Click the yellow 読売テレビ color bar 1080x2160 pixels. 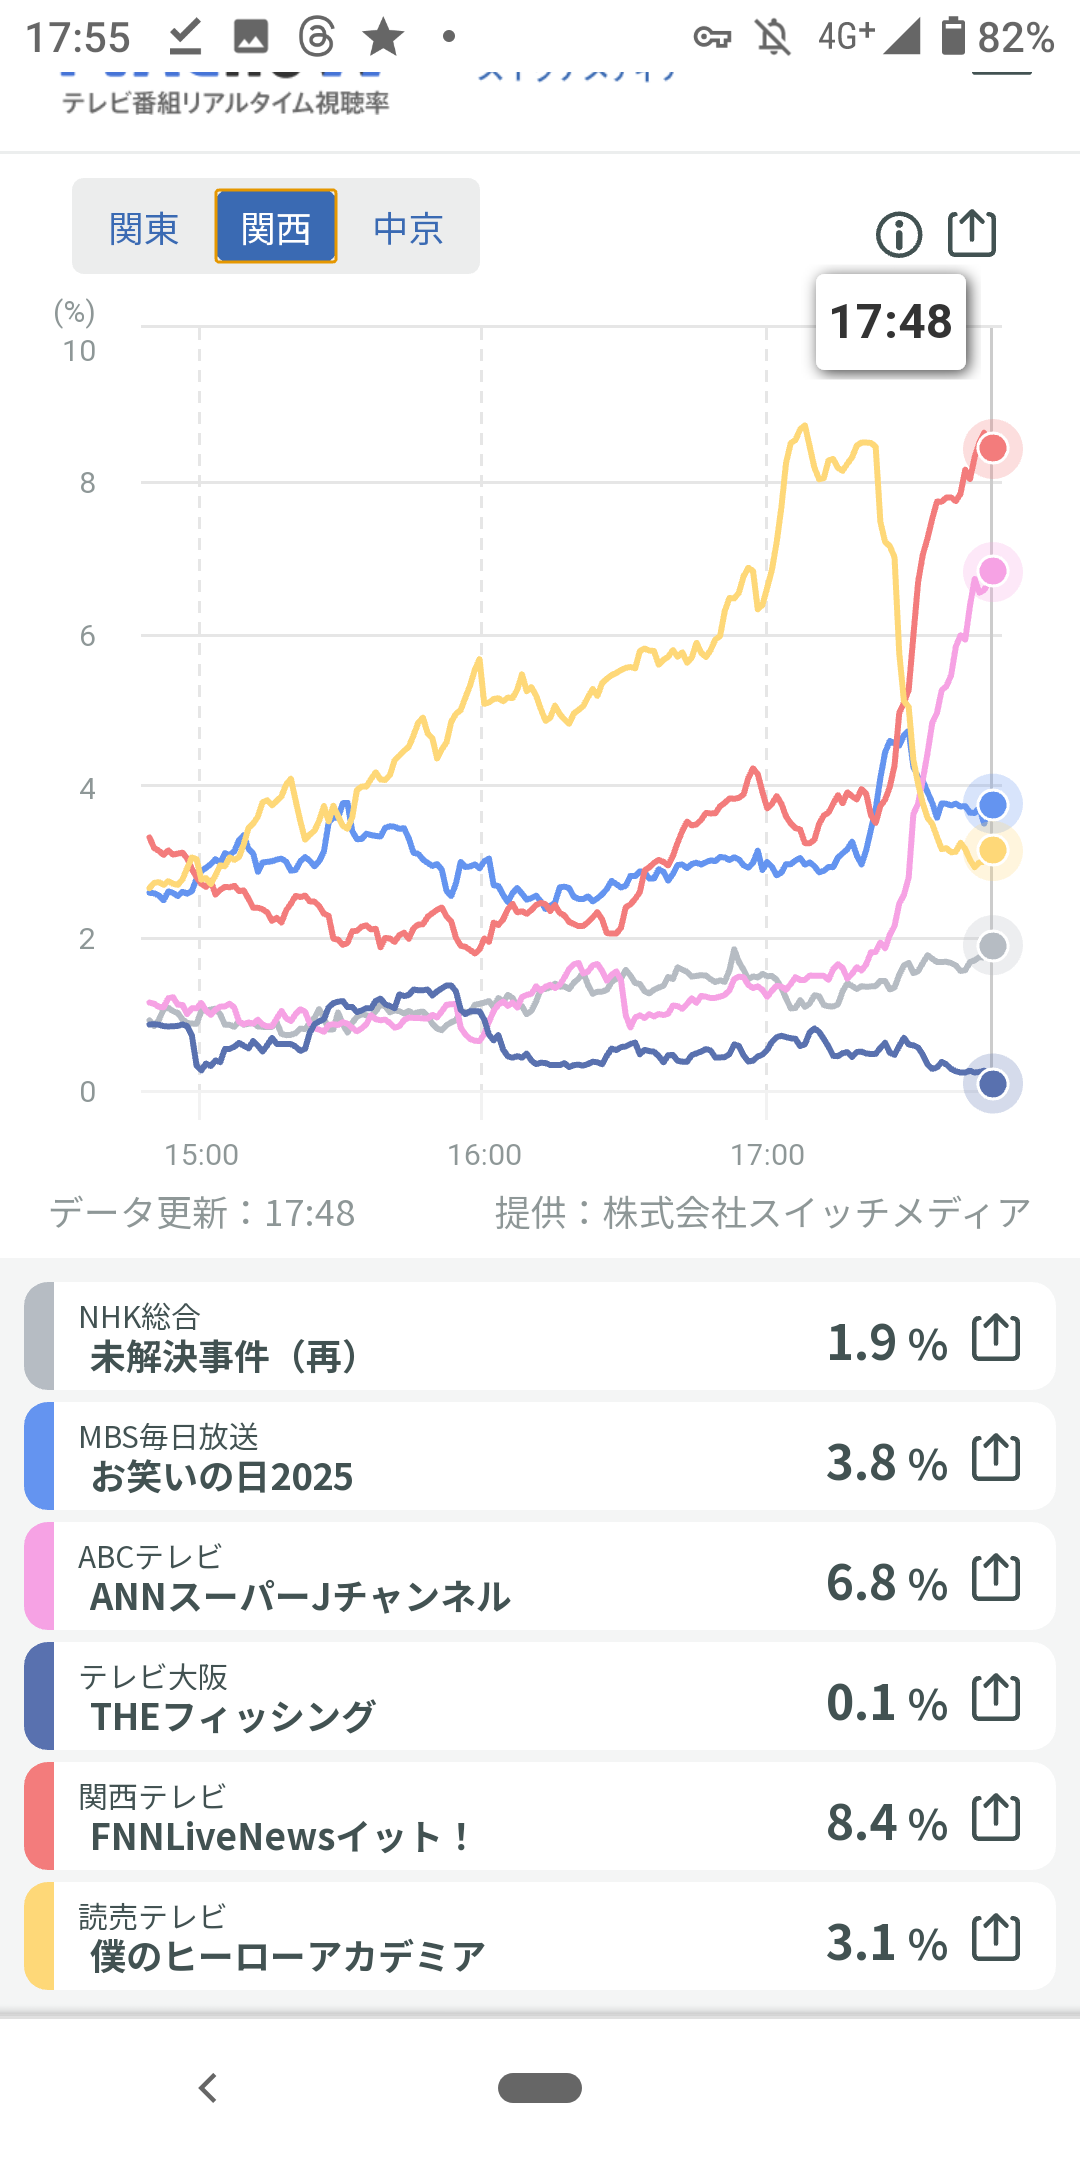39,1938
